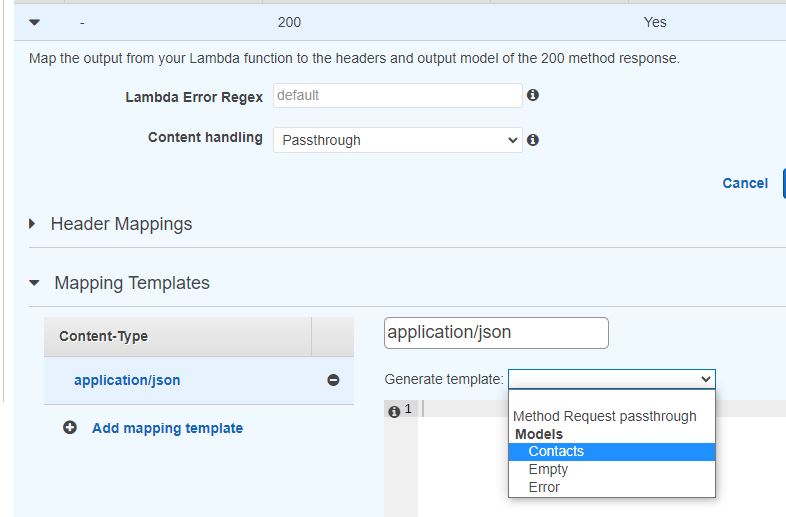Viewport: 786px width, 517px height.
Task: Remove the application/json mapping template
Action: tap(333, 380)
